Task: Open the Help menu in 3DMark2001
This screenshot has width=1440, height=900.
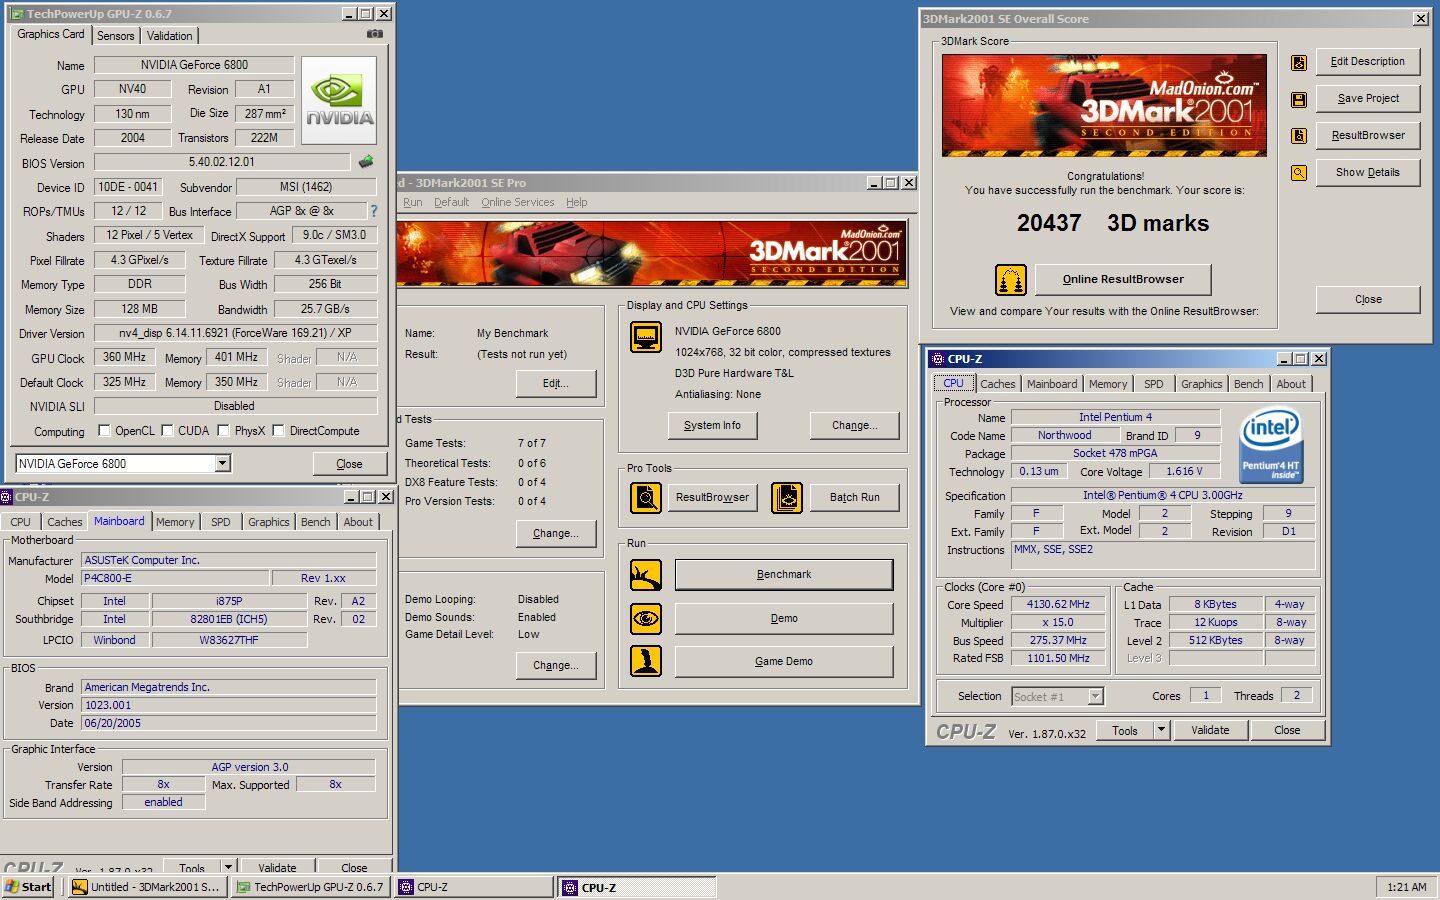Action: 577,202
